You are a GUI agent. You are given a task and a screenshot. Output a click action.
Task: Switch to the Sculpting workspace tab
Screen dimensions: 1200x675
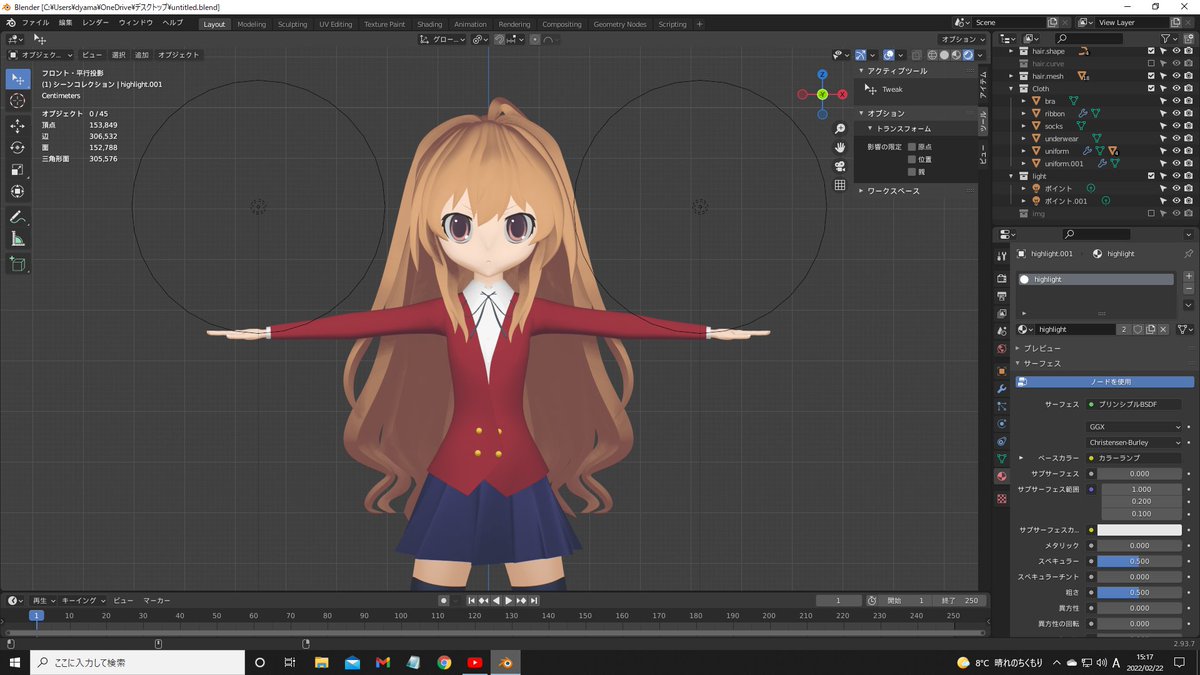[292, 24]
